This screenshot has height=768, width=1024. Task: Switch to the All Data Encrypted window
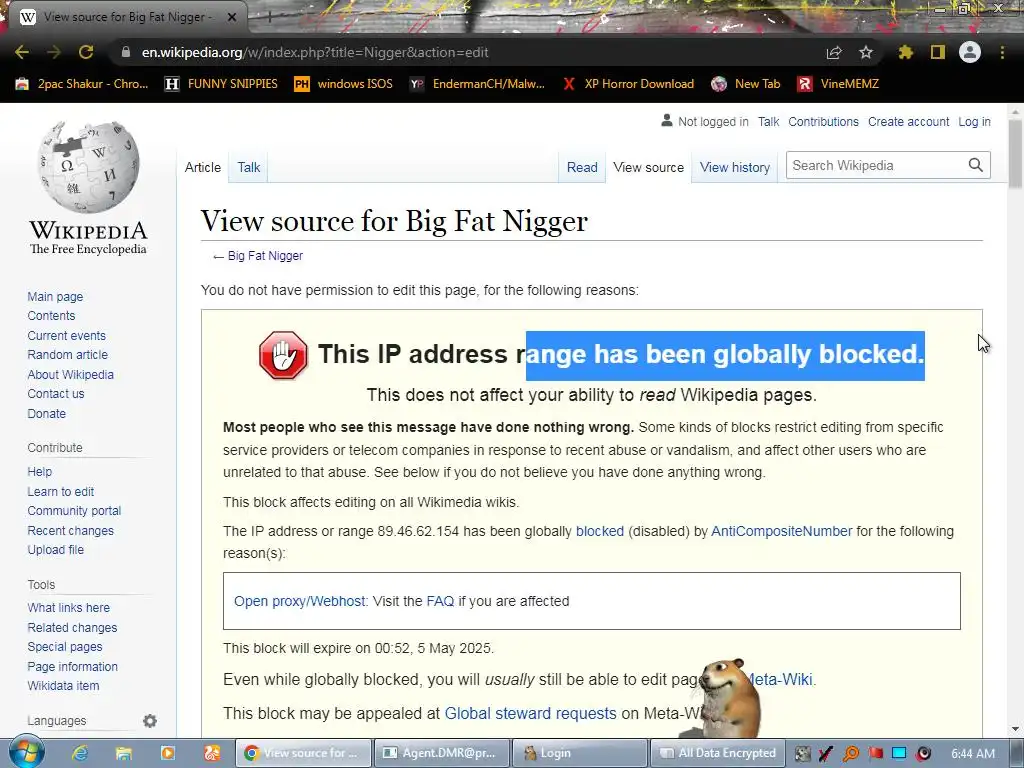click(x=718, y=753)
